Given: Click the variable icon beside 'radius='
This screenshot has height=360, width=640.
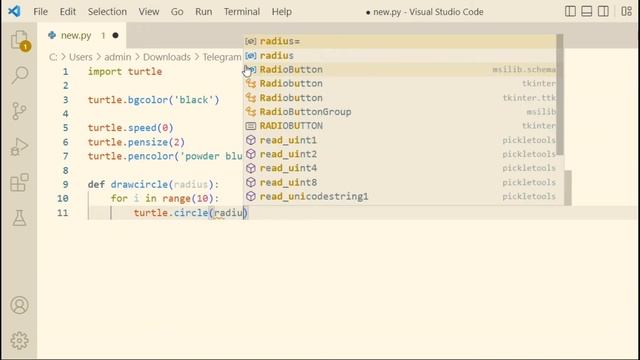Looking at the screenshot, I should point(251,41).
